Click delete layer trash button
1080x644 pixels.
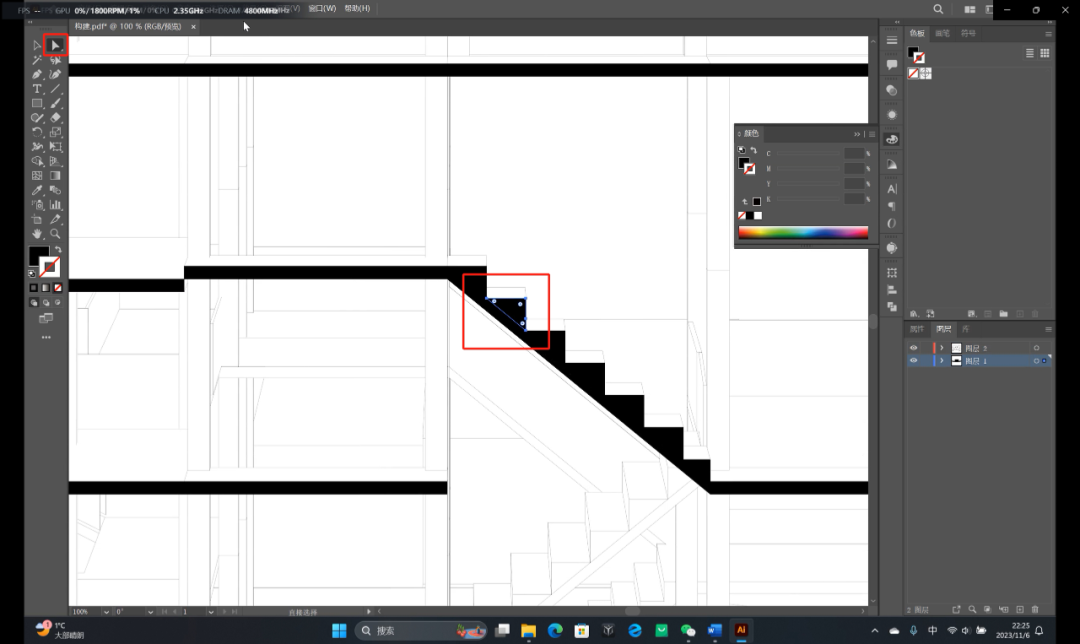click(1035, 610)
